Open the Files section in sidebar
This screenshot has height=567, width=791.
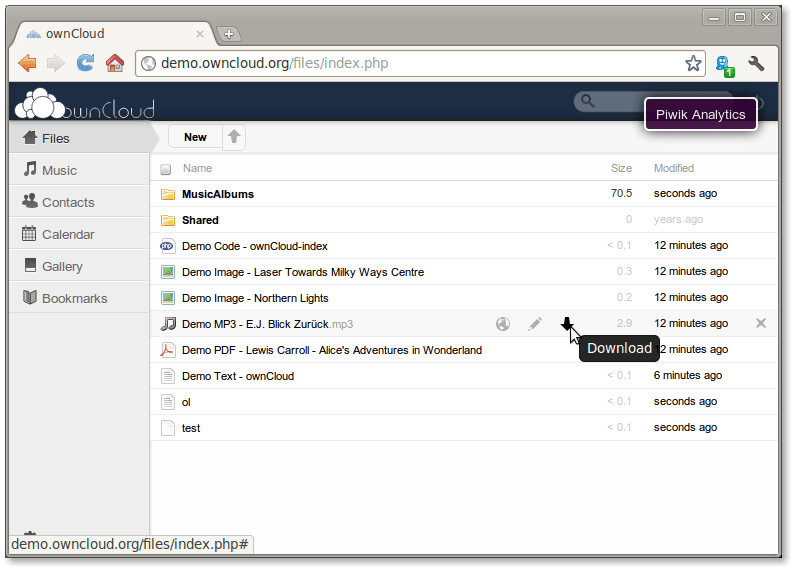point(80,138)
